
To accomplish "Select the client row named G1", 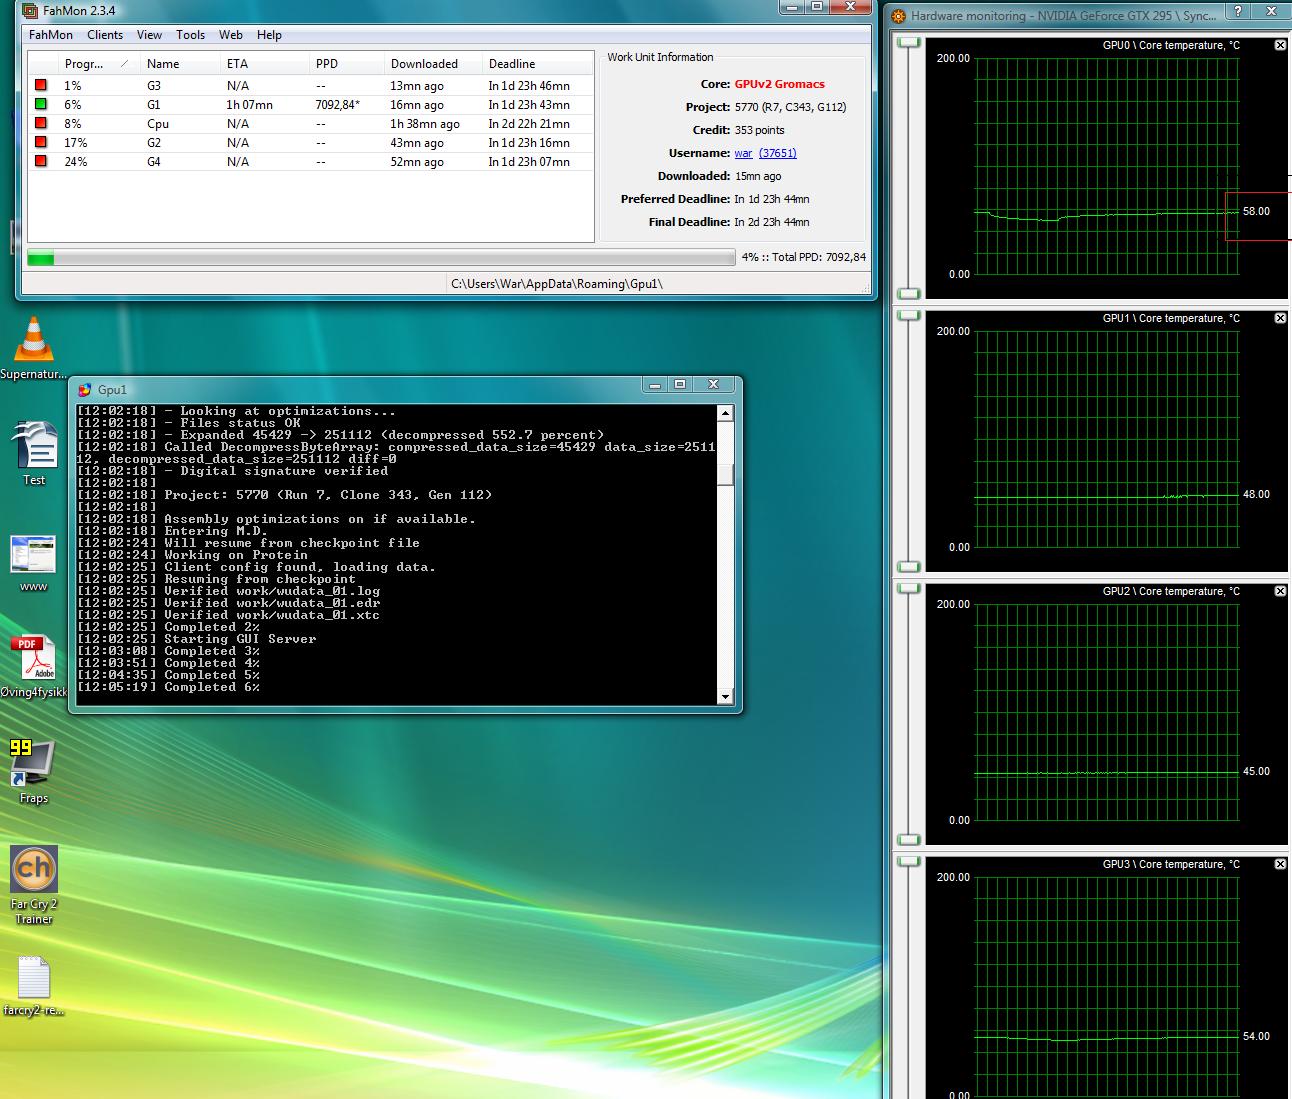I will pos(311,105).
